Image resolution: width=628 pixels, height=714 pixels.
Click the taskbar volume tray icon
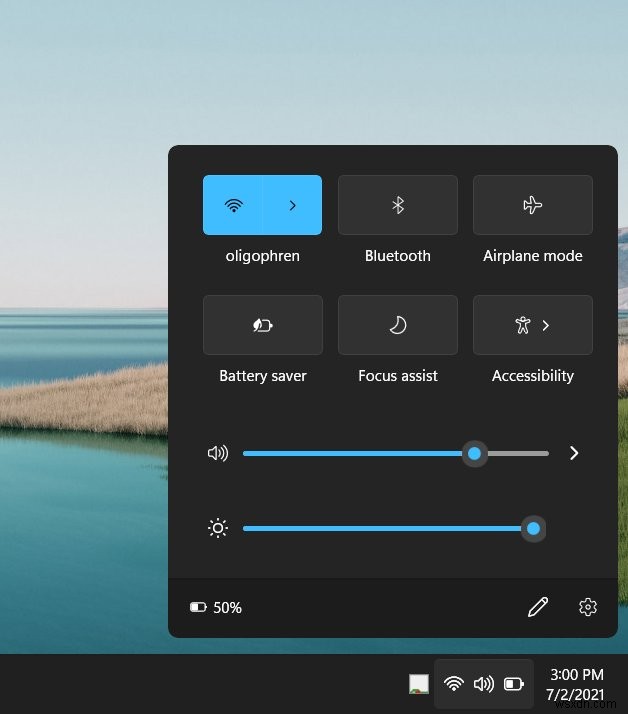484,683
